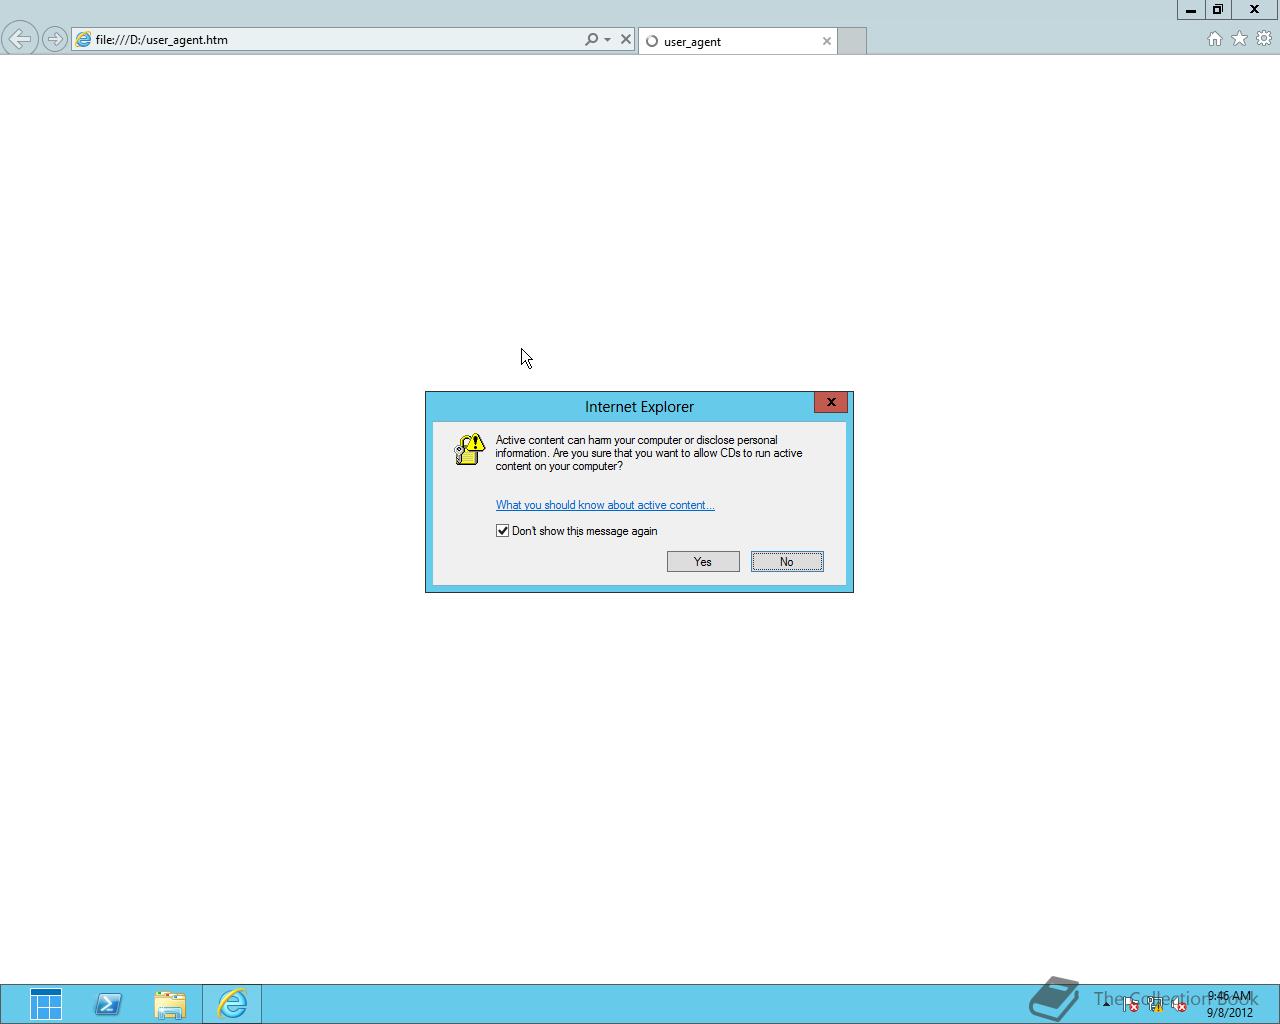Screen dimensions: 1280x1024
Task: Click the No button in the dialog
Action: click(787, 562)
